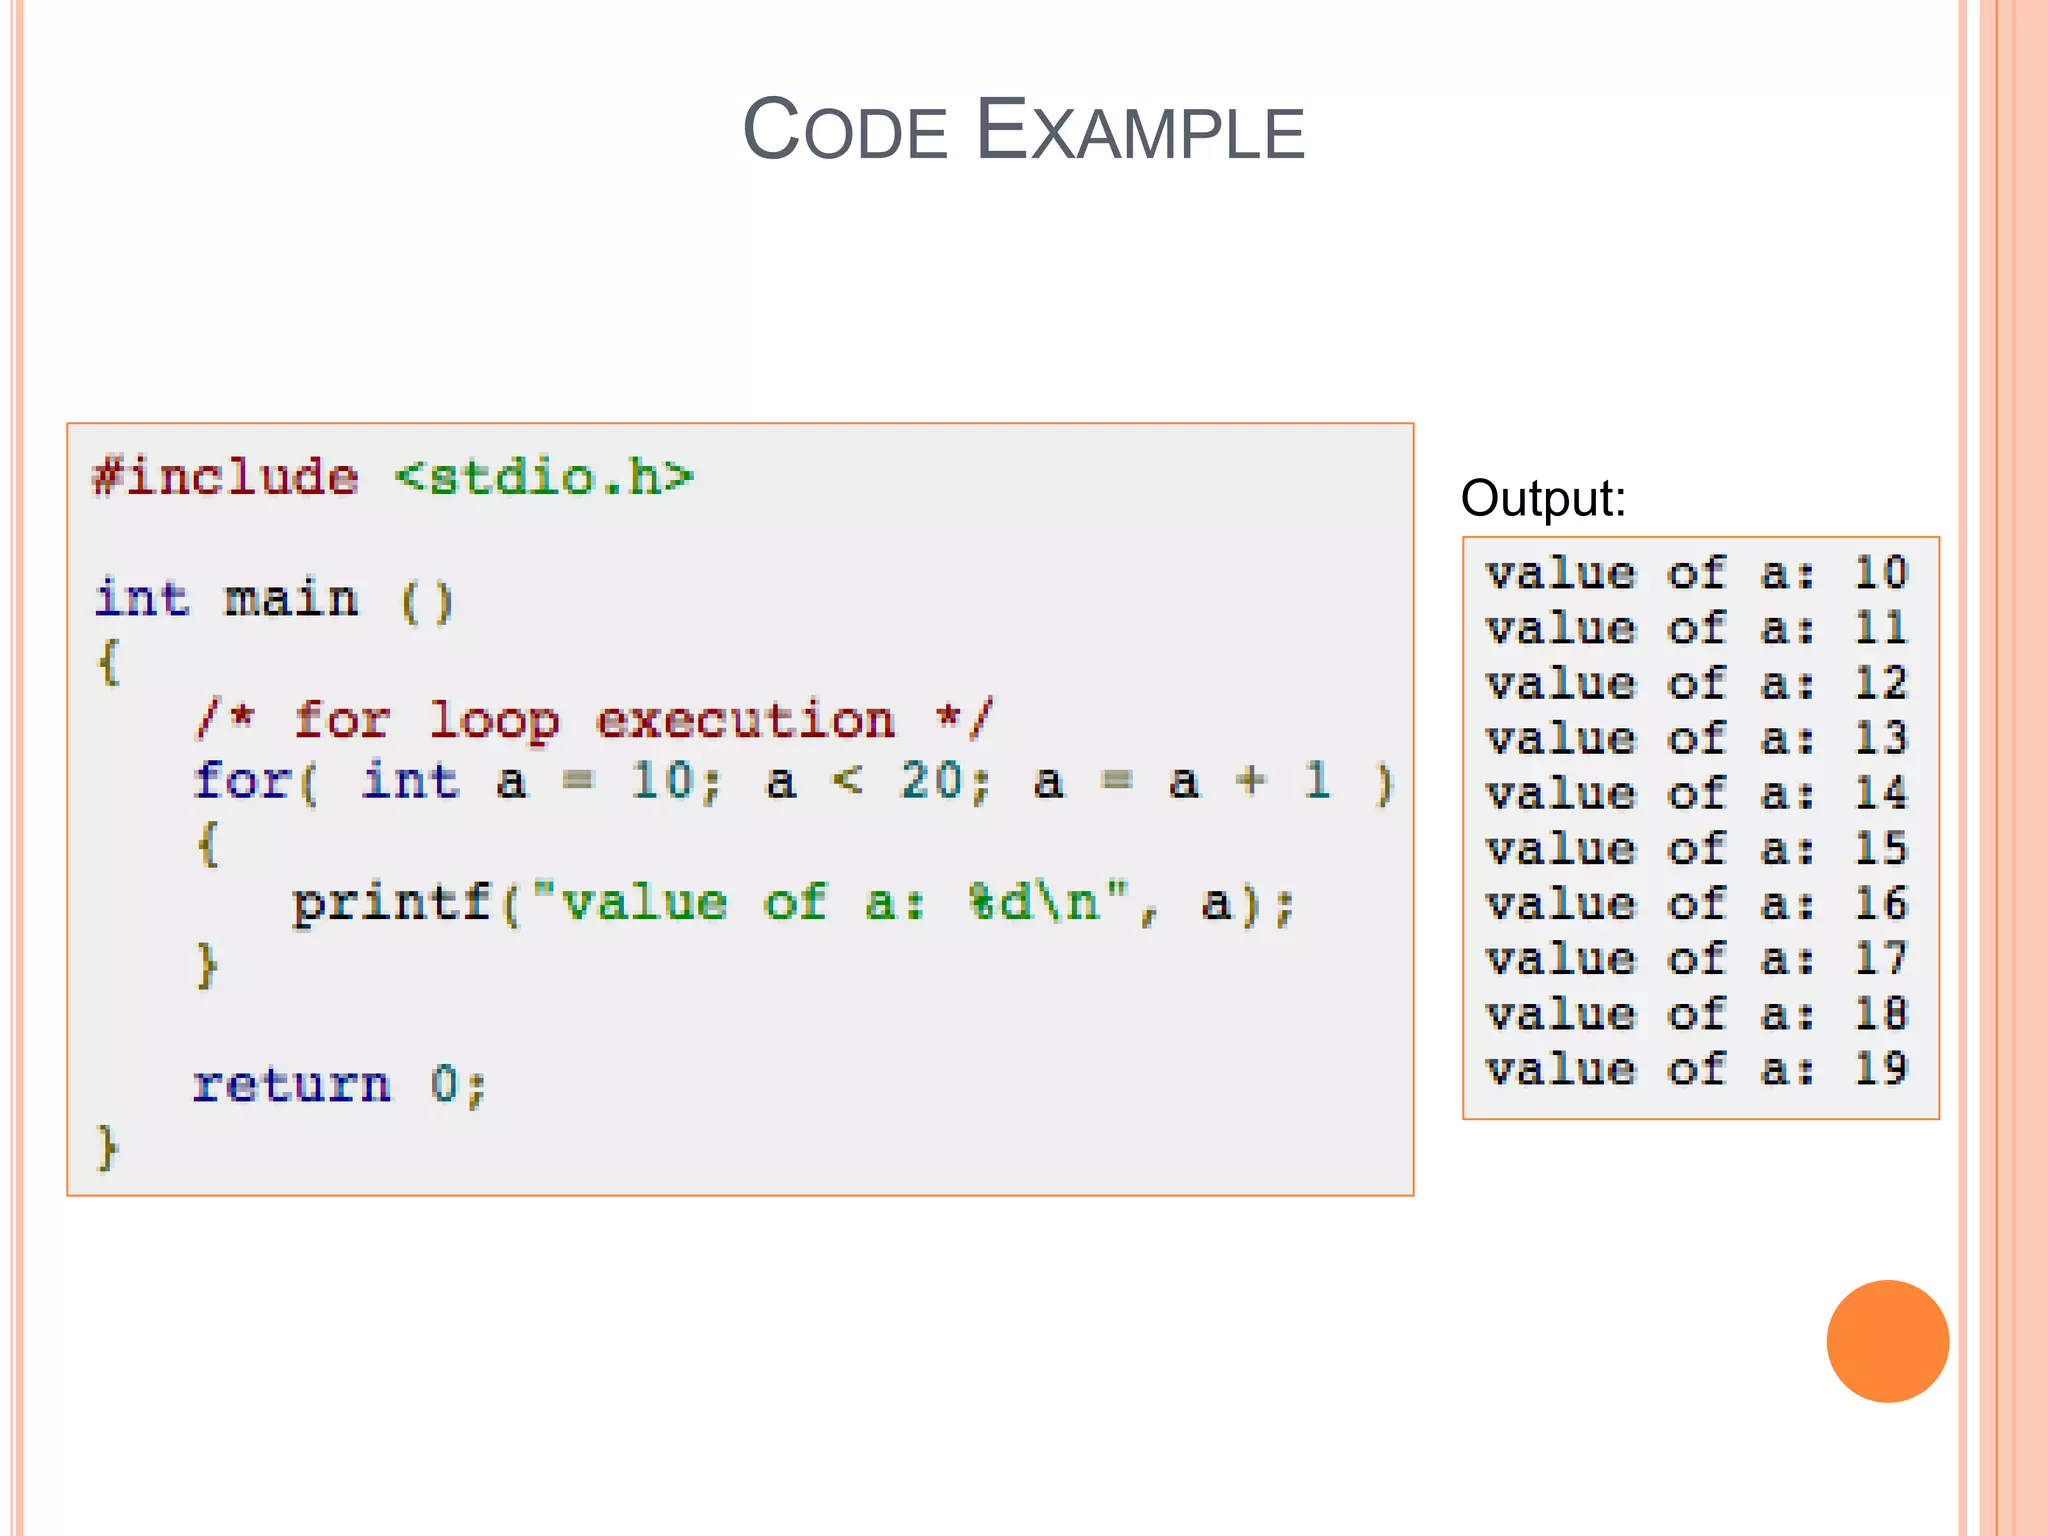The width and height of the screenshot is (2048, 1536).
Task: Click the 'int main ()' line
Action: (x=274, y=600)
